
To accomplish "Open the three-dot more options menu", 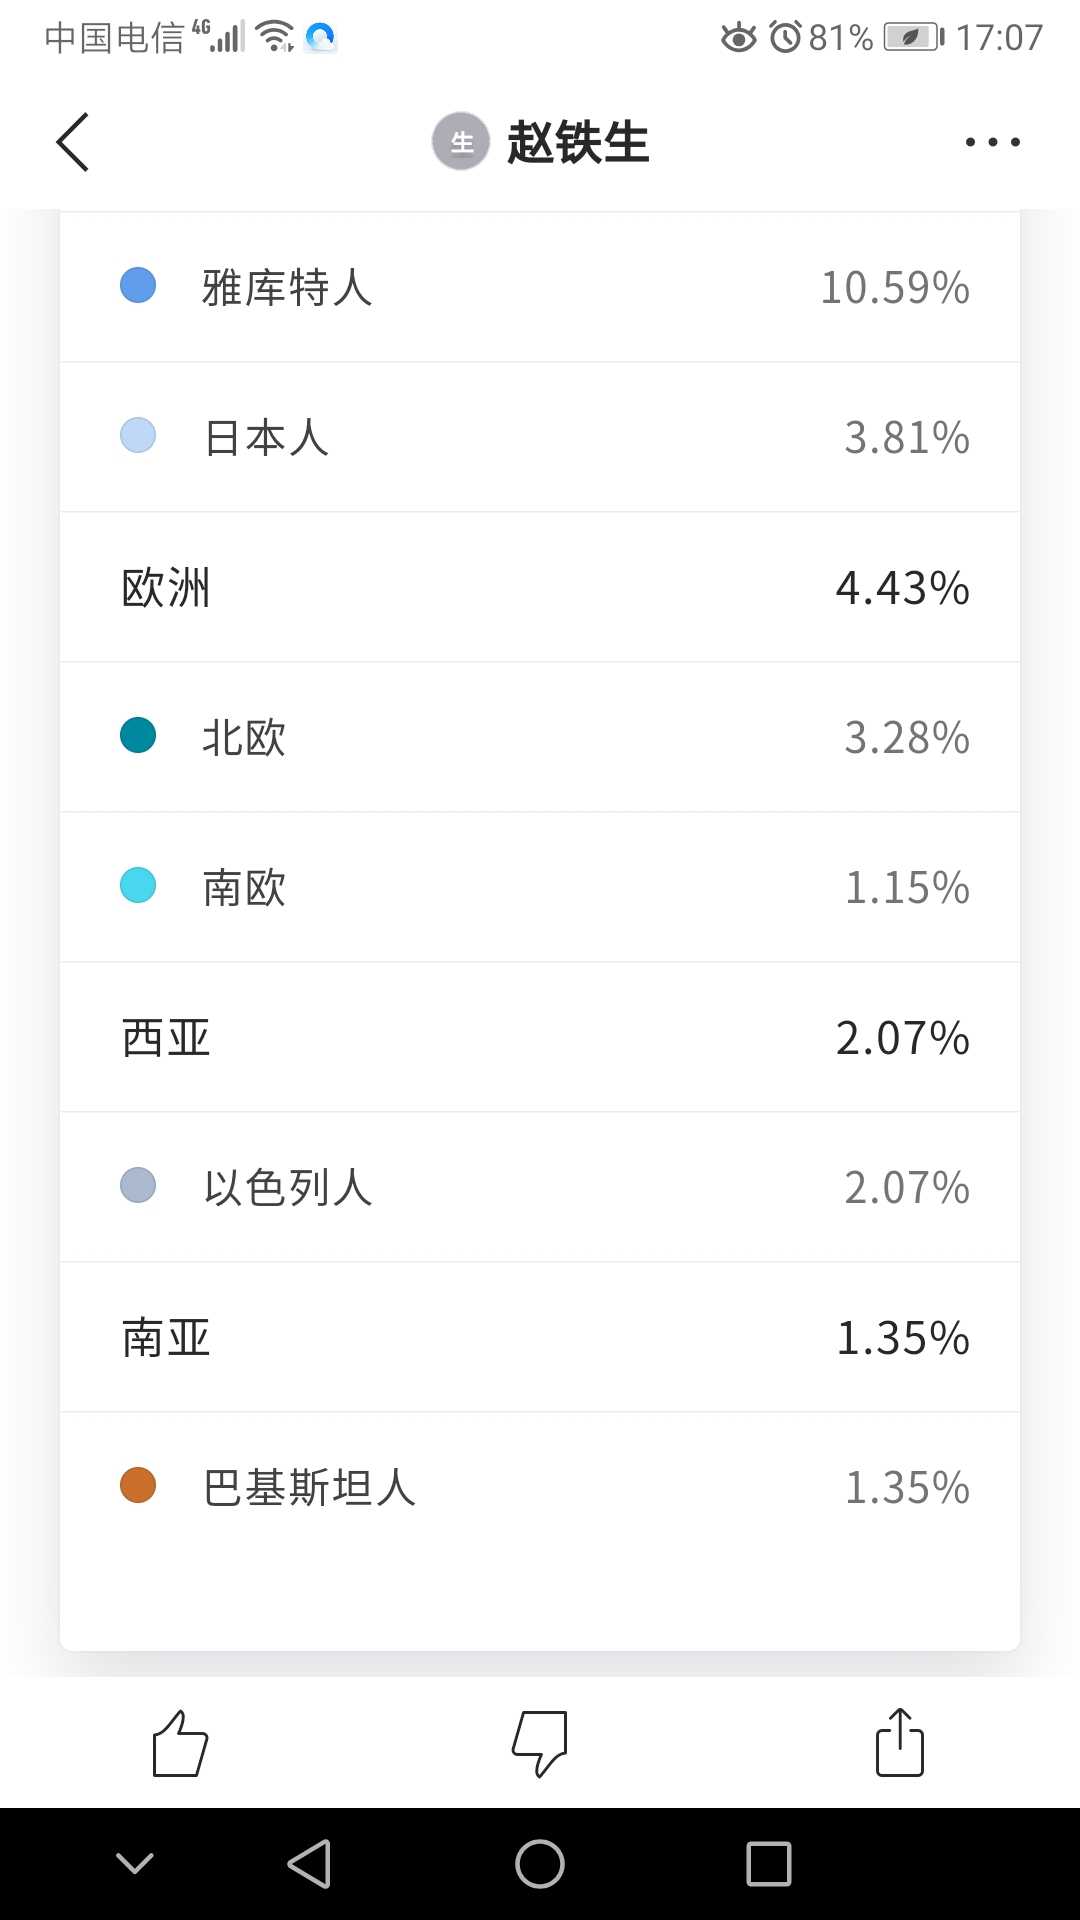I will tap(992, 142).
